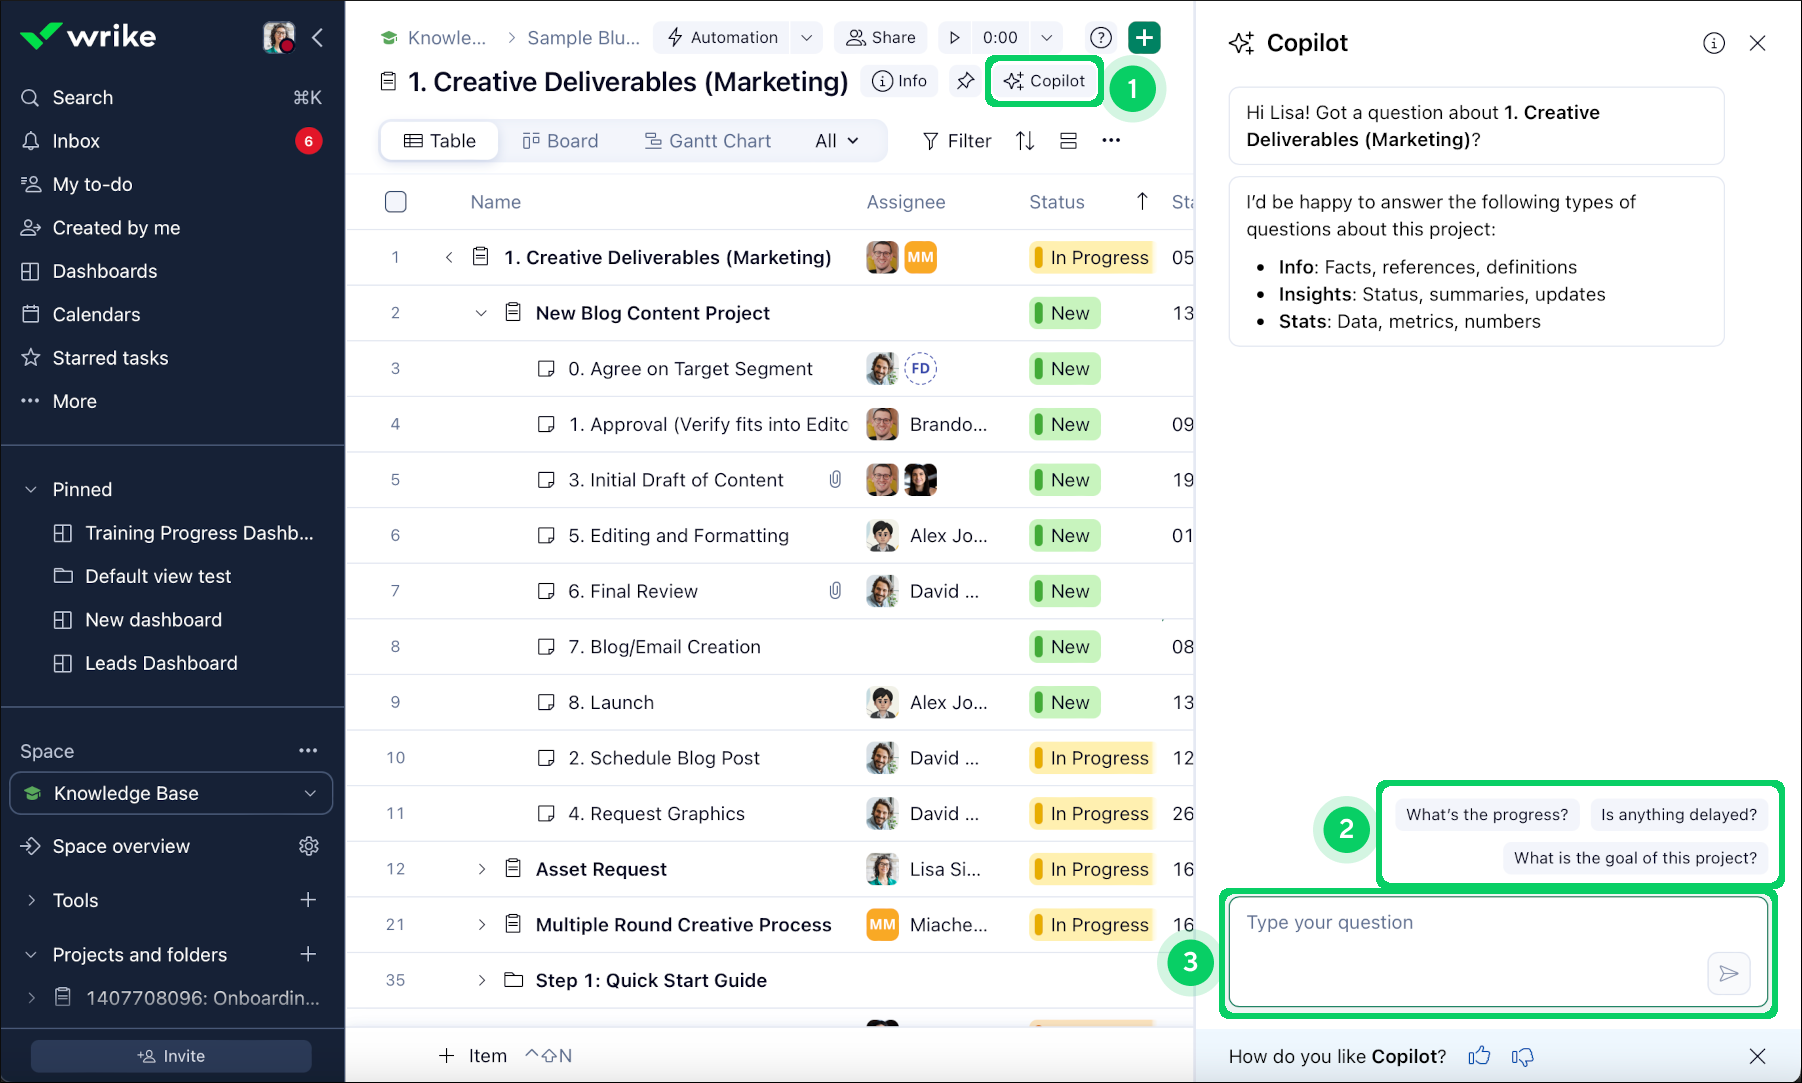This screenshot has height=1083, width=1802.
Task: Open the help question mark icon
Action: pos(1101,37)
